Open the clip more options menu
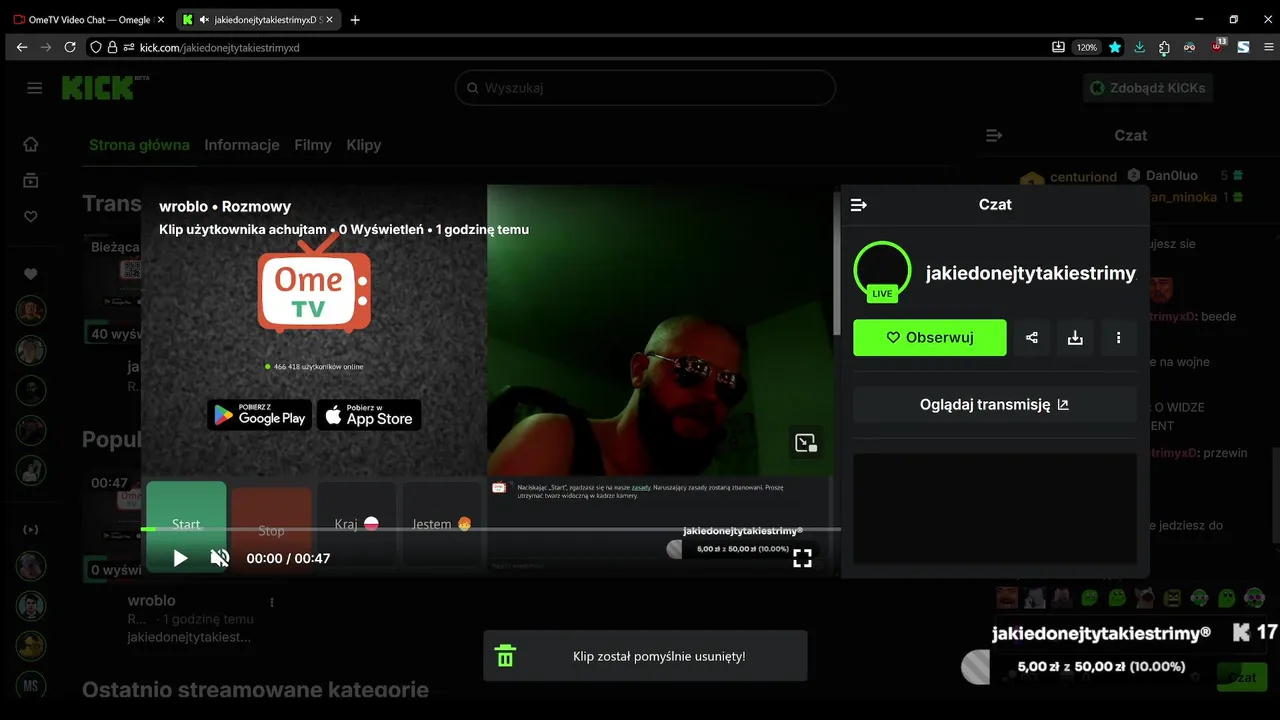The image size is (1280, 720). tap(1119, 338)
